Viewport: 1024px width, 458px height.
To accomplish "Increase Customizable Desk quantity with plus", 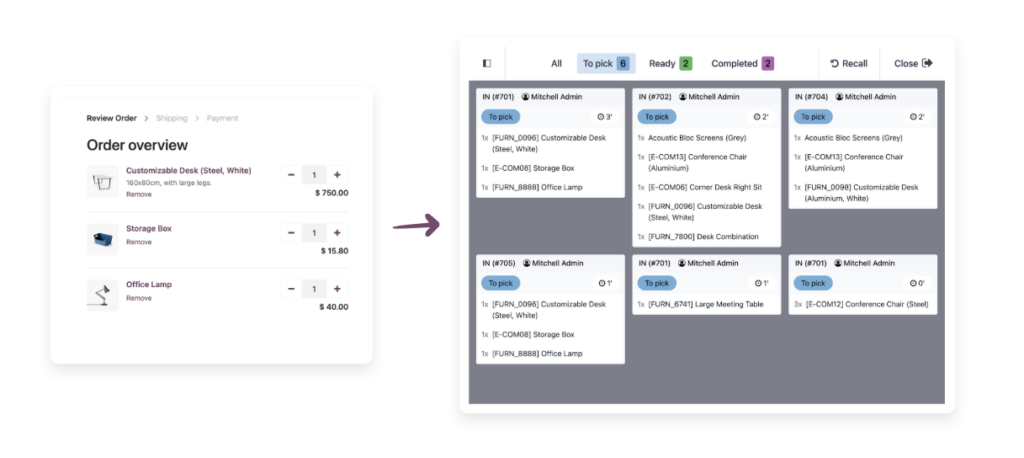I will (337, 176).
